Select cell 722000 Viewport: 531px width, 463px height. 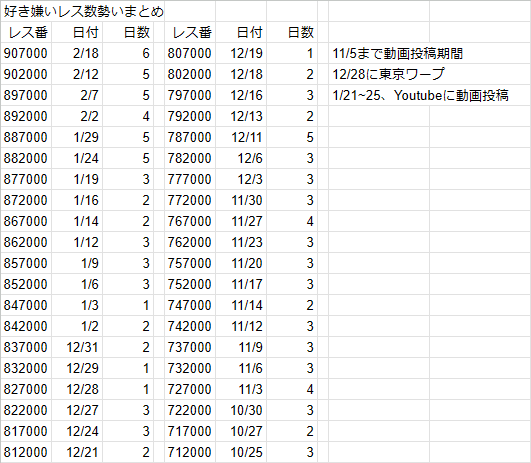(x=190, y=410)
